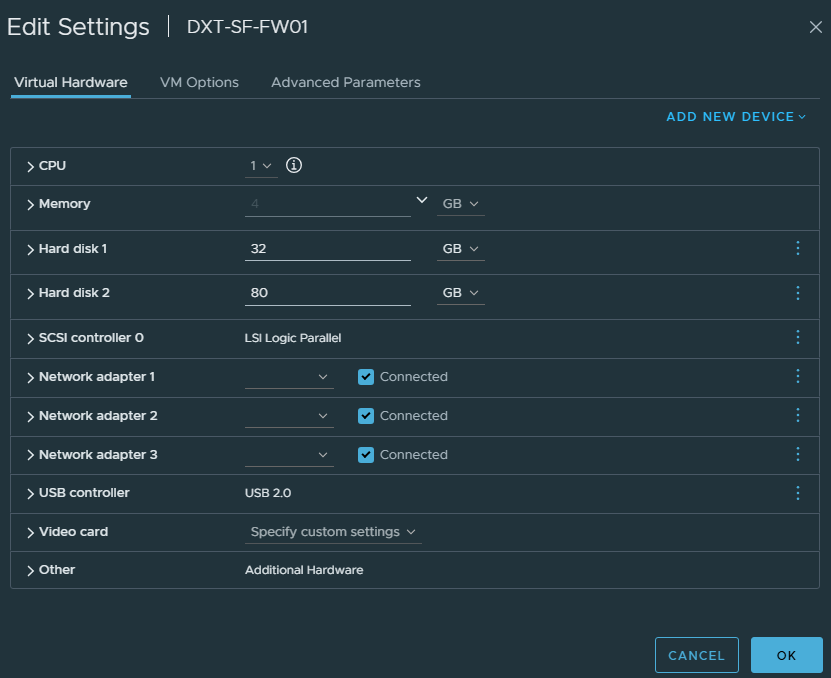Viewport: 831px width, 678px height.
Task: Click the CPU info icon
Action: click(294, 165)
